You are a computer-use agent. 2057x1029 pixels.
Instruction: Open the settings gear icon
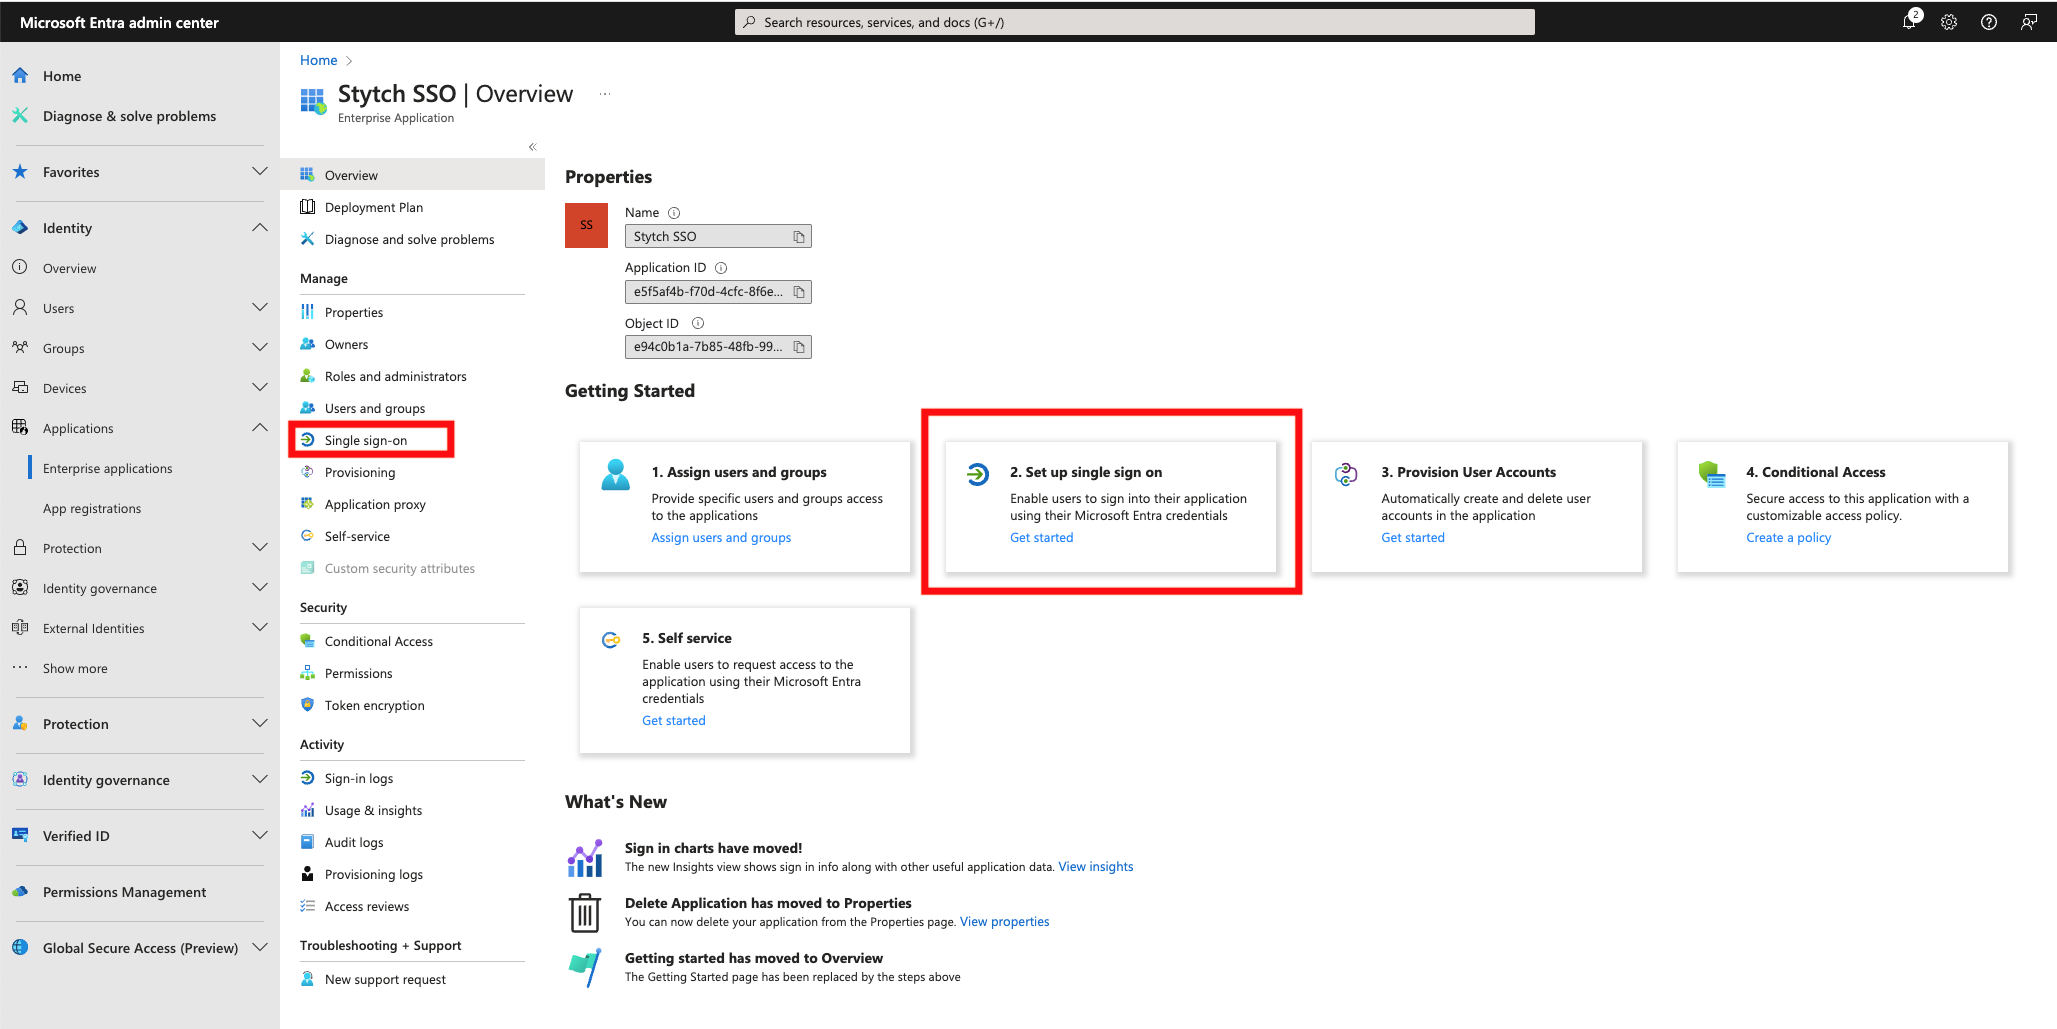tap(1949, 22)
